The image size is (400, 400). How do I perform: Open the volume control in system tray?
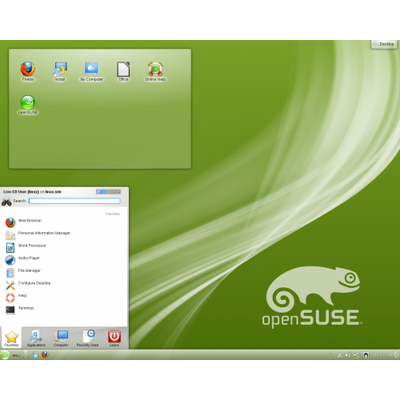[348, 355]
